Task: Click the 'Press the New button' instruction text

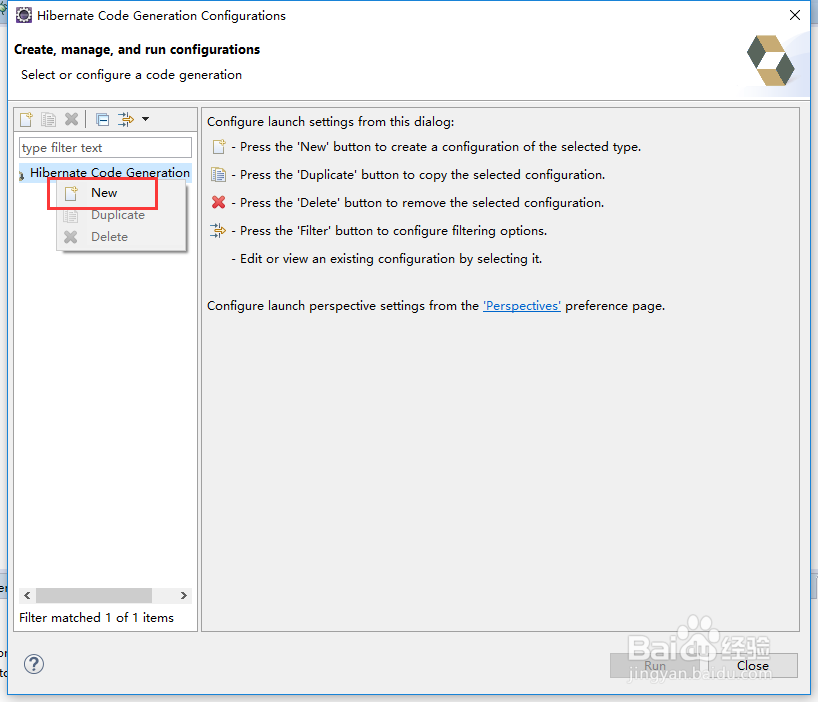Action: point(440,147)
